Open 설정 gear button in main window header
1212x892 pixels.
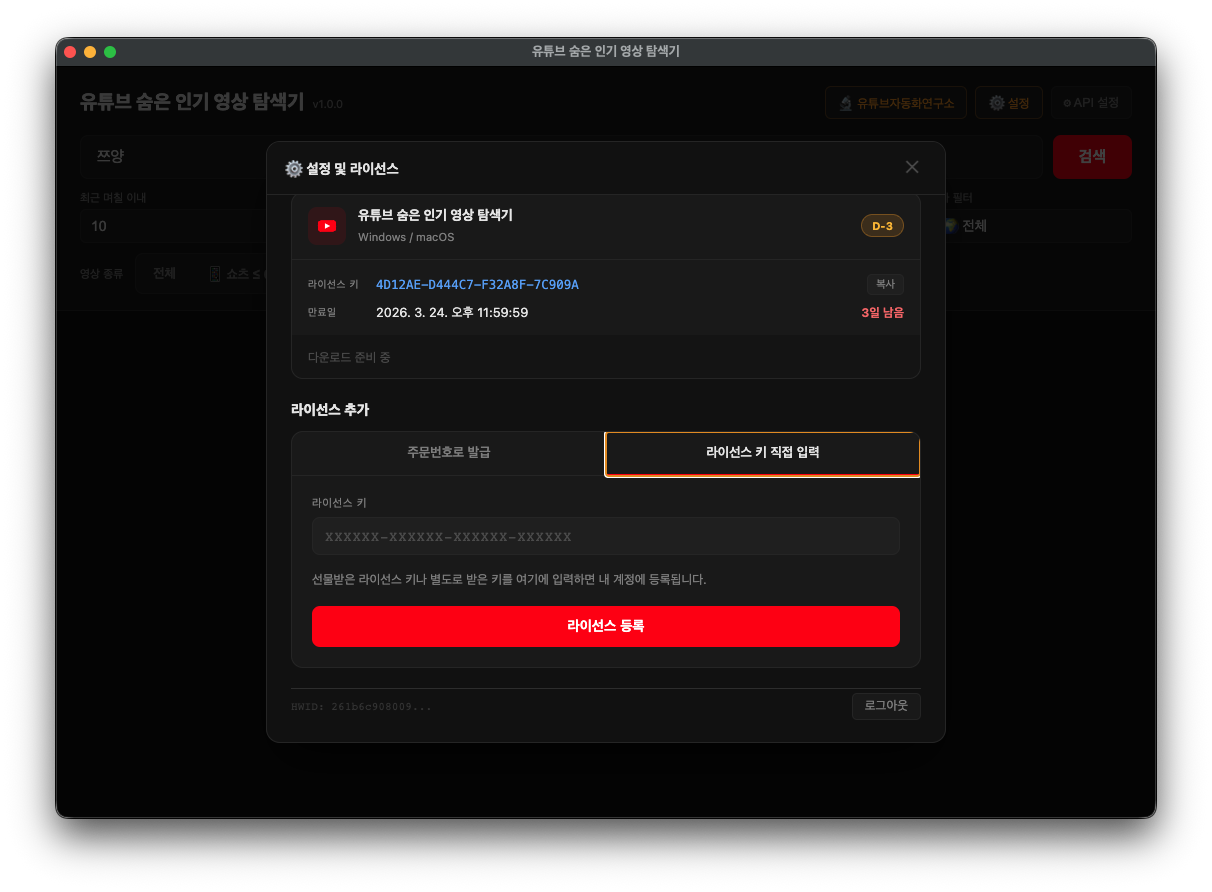(x=1009, y=103)
